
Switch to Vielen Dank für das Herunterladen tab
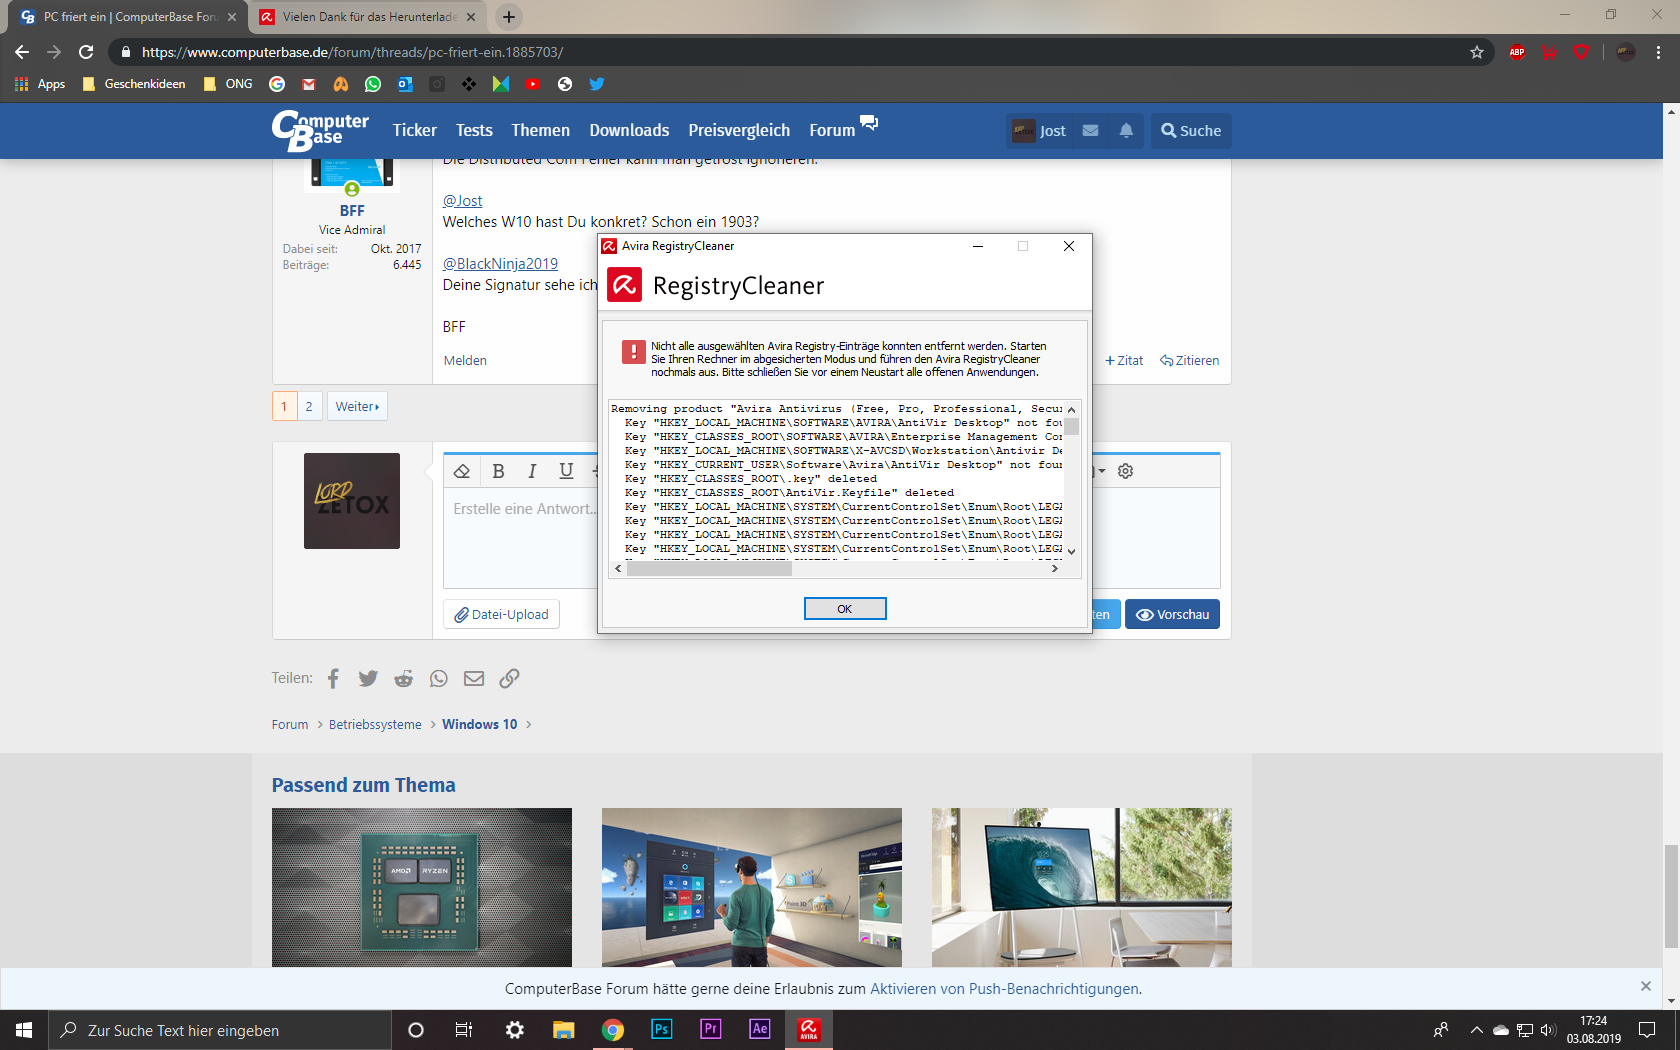(x=368, y=17)
